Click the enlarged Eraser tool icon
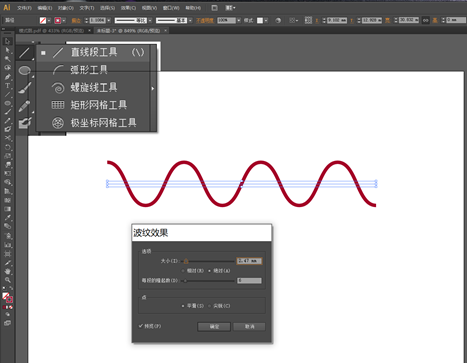The height and width of the screenshot is (363, 467). 25,123
